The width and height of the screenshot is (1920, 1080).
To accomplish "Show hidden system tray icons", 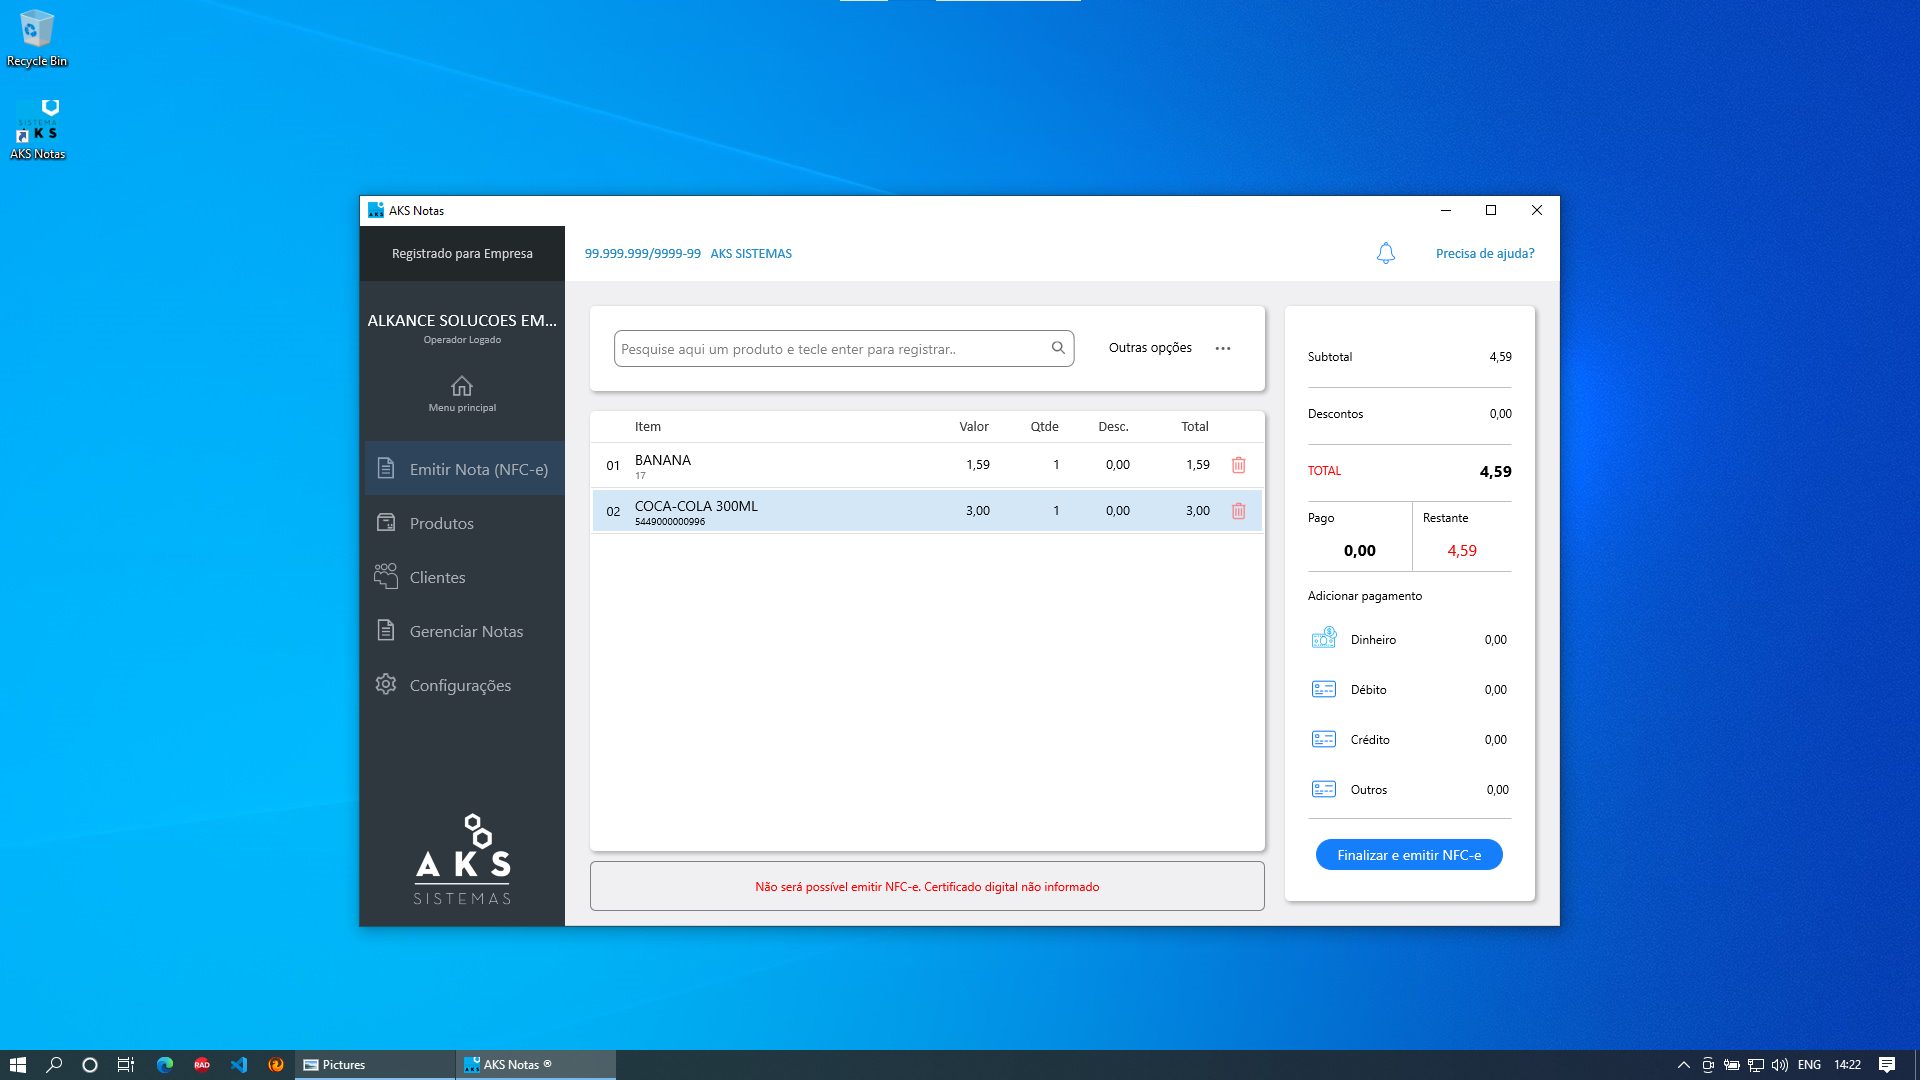I will click(x=1684, y=1065).
